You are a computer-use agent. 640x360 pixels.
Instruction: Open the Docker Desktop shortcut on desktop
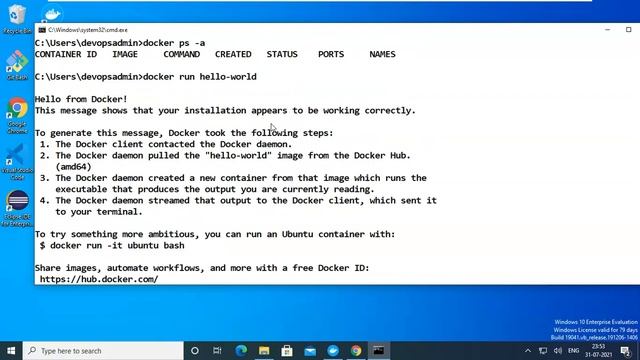pos(52,14)
